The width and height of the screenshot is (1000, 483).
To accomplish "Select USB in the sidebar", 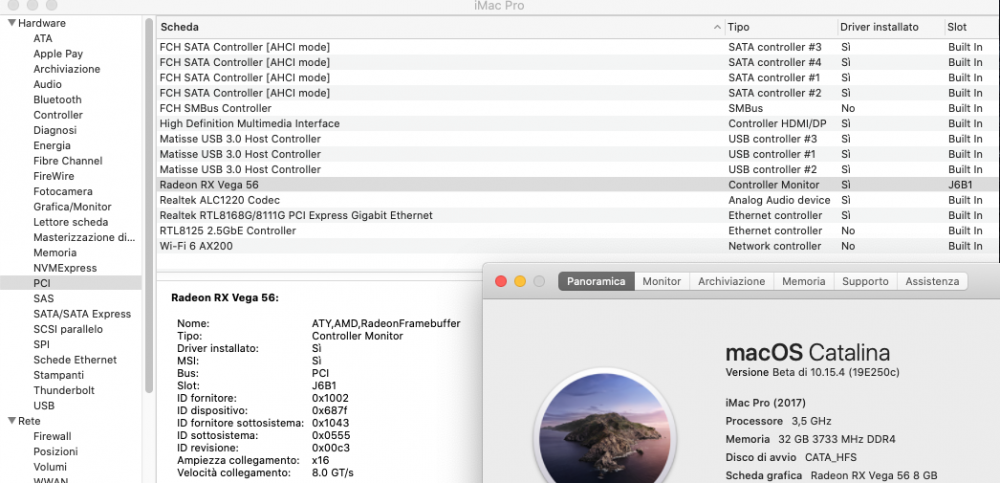I will point(43,406).
